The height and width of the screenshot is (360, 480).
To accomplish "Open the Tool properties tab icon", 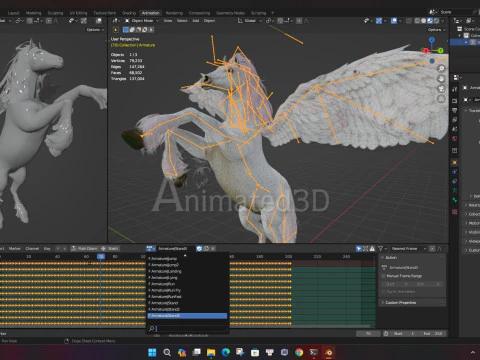I will coord(455,89).
